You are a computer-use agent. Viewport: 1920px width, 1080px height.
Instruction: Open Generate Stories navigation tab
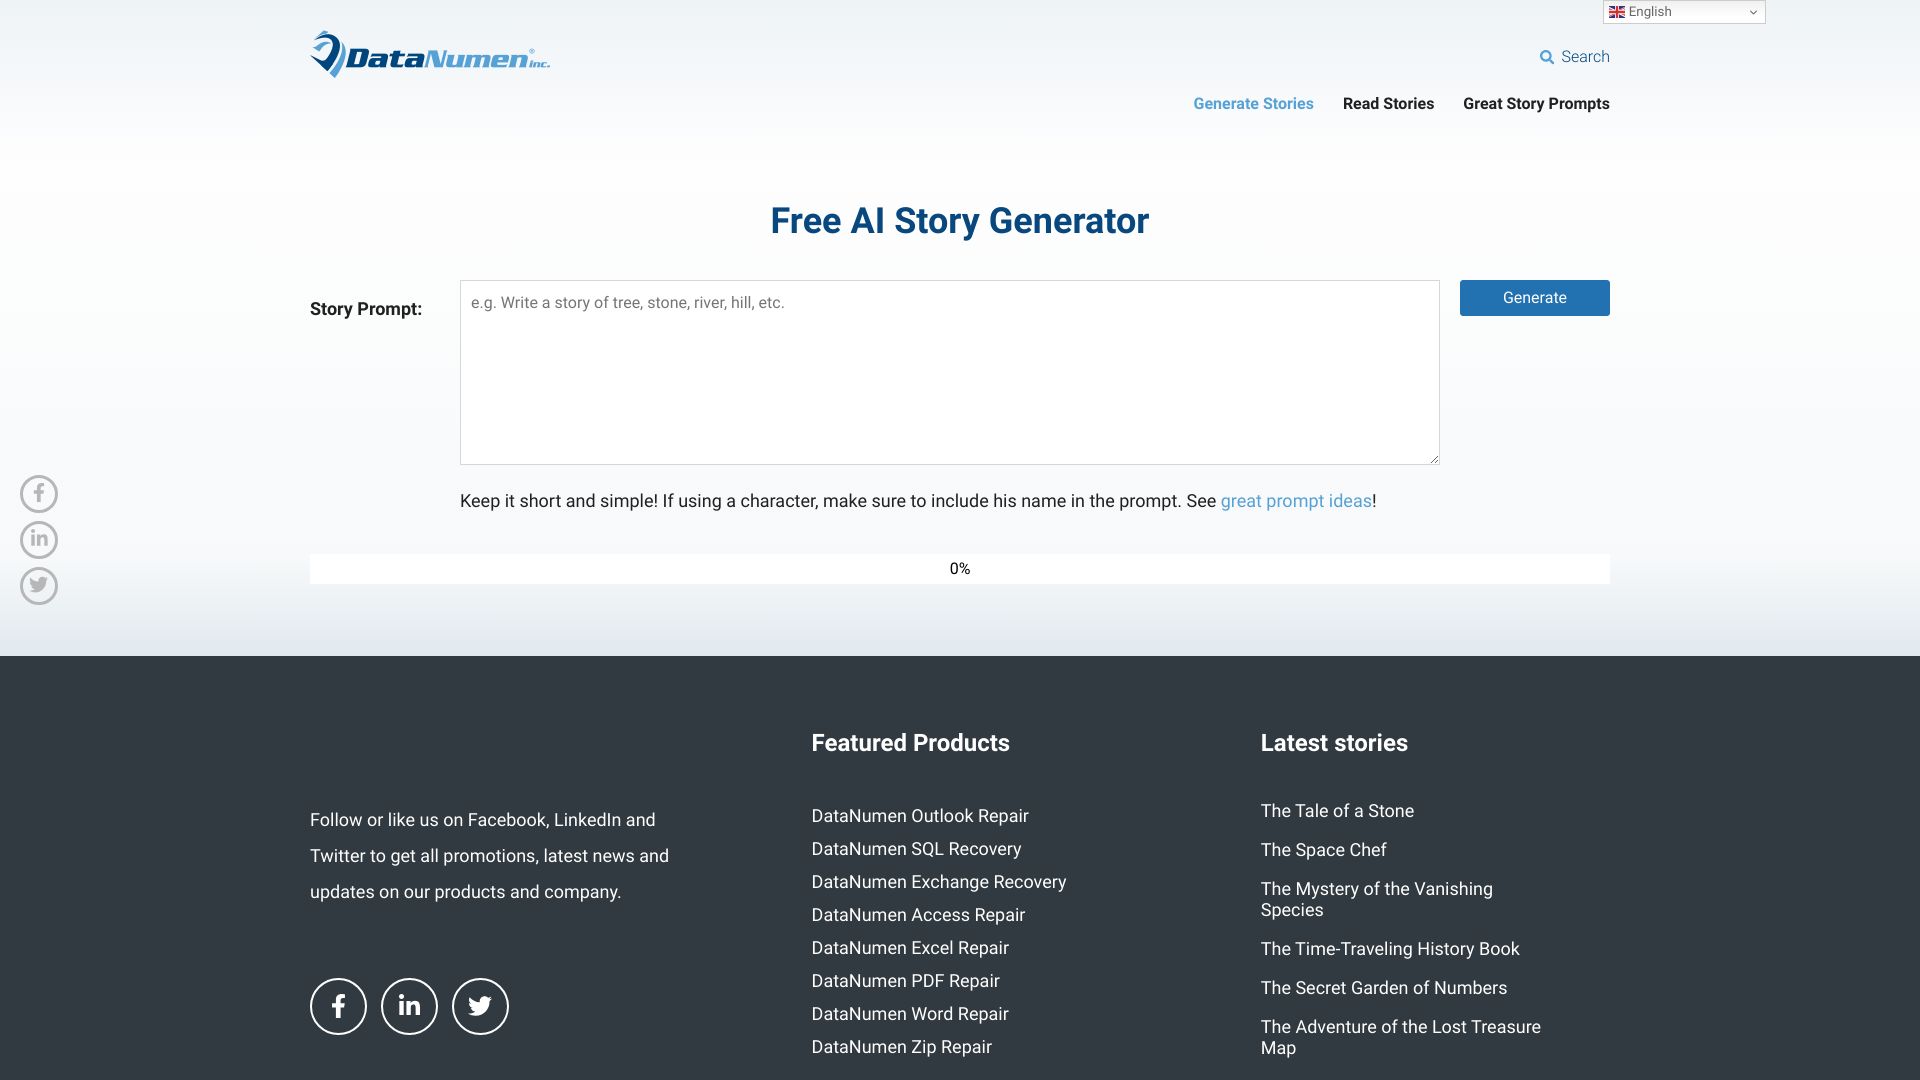(1253, 104)
